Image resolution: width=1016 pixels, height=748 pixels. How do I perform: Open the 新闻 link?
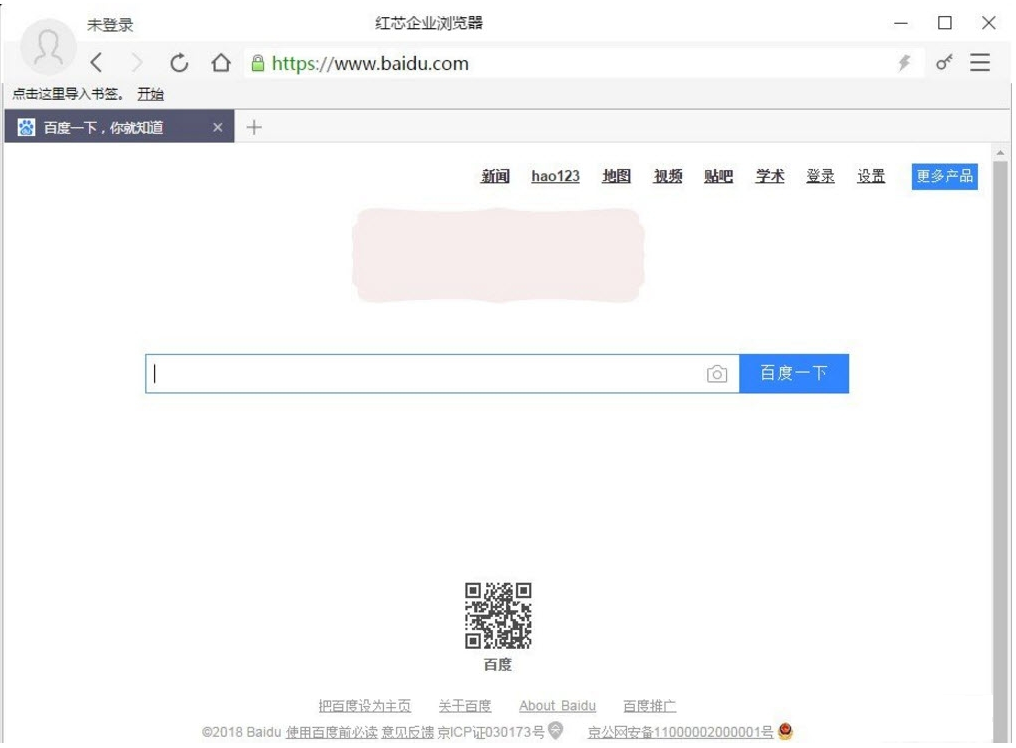click(x=496, y=176)
